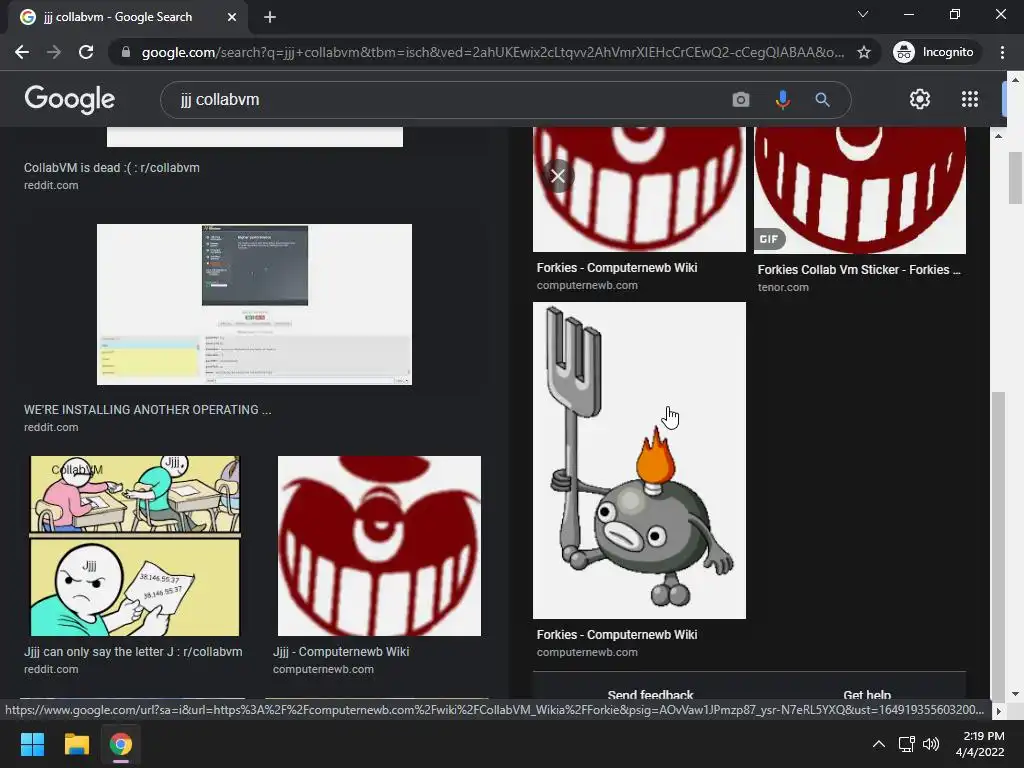The width and height of the screenshot is (1024, 768).
Task: Open the red grin face Jjjj thumbnail
Action: 379,546
